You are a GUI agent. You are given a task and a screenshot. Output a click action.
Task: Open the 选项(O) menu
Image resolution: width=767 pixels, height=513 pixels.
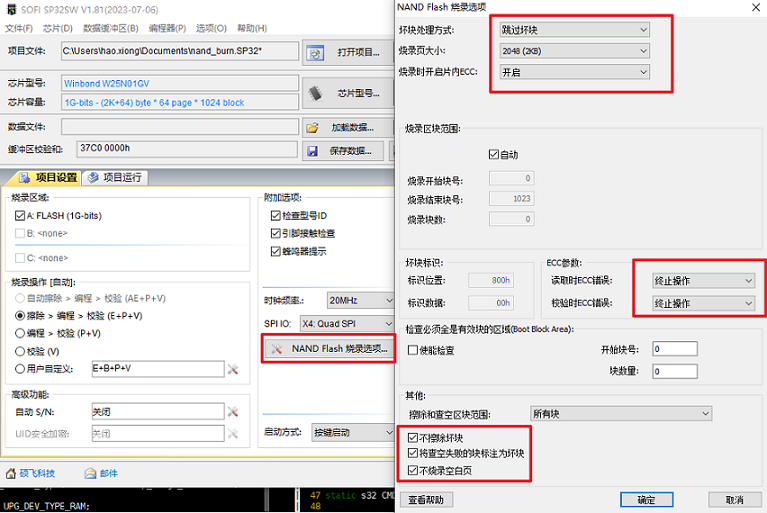[x=211, y=28]
